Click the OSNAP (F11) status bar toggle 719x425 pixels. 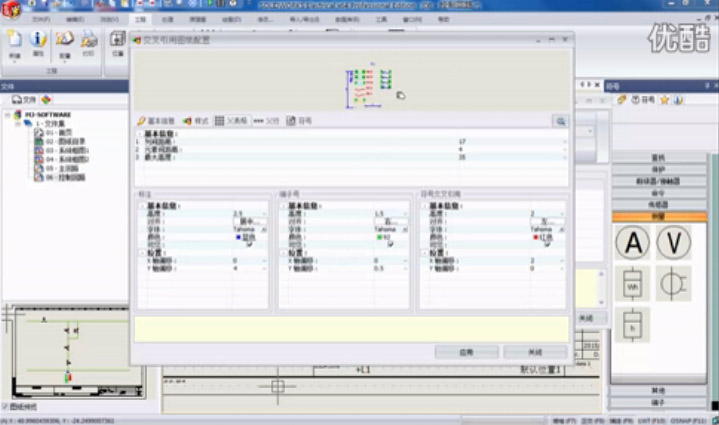pos(689,420)
